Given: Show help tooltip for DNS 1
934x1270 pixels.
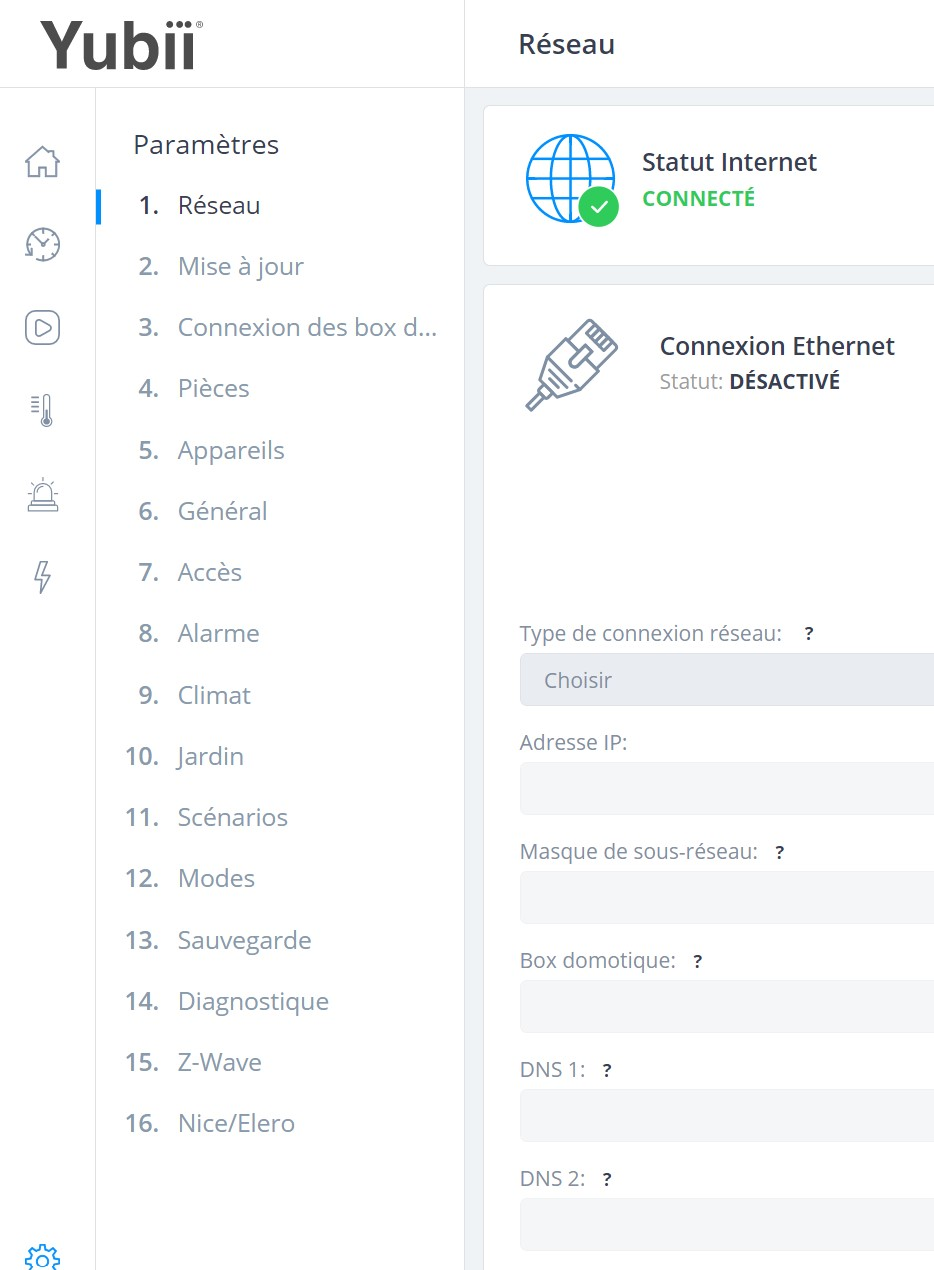Looking at the screenshot, I should (x=606, y=1070).
